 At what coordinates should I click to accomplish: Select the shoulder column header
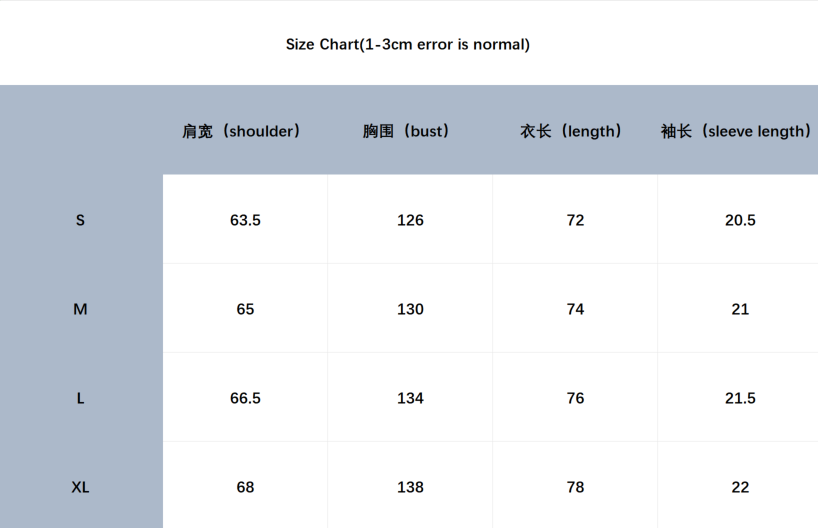pyautogui.click(x=242, y=131)
